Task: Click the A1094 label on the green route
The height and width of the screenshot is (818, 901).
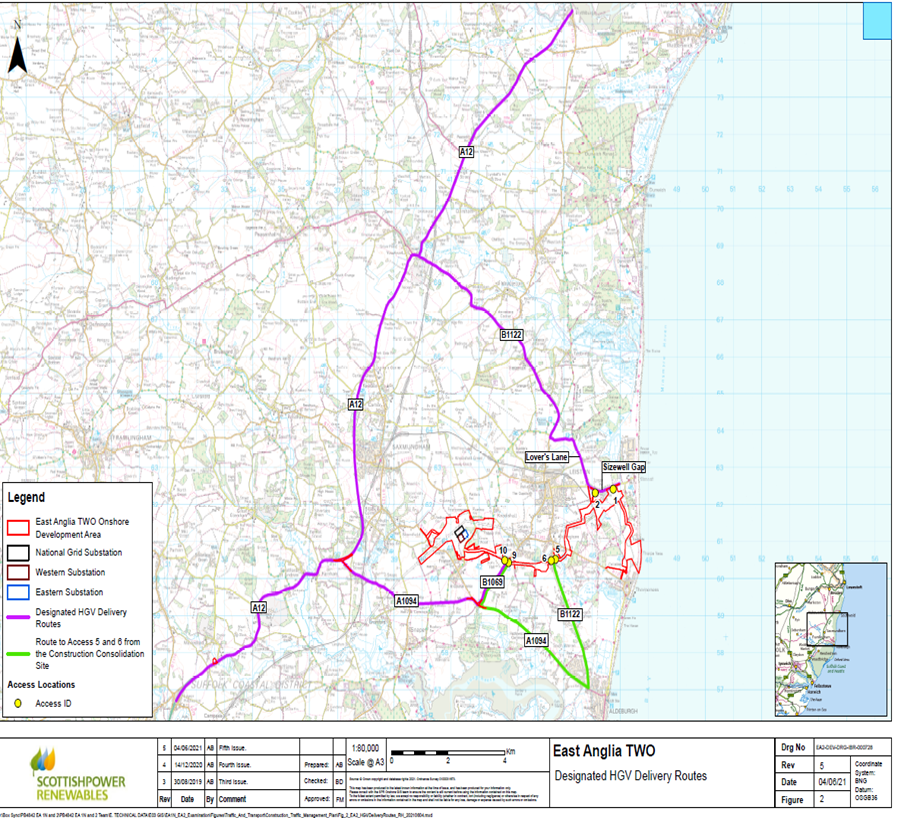Action: 537,639
